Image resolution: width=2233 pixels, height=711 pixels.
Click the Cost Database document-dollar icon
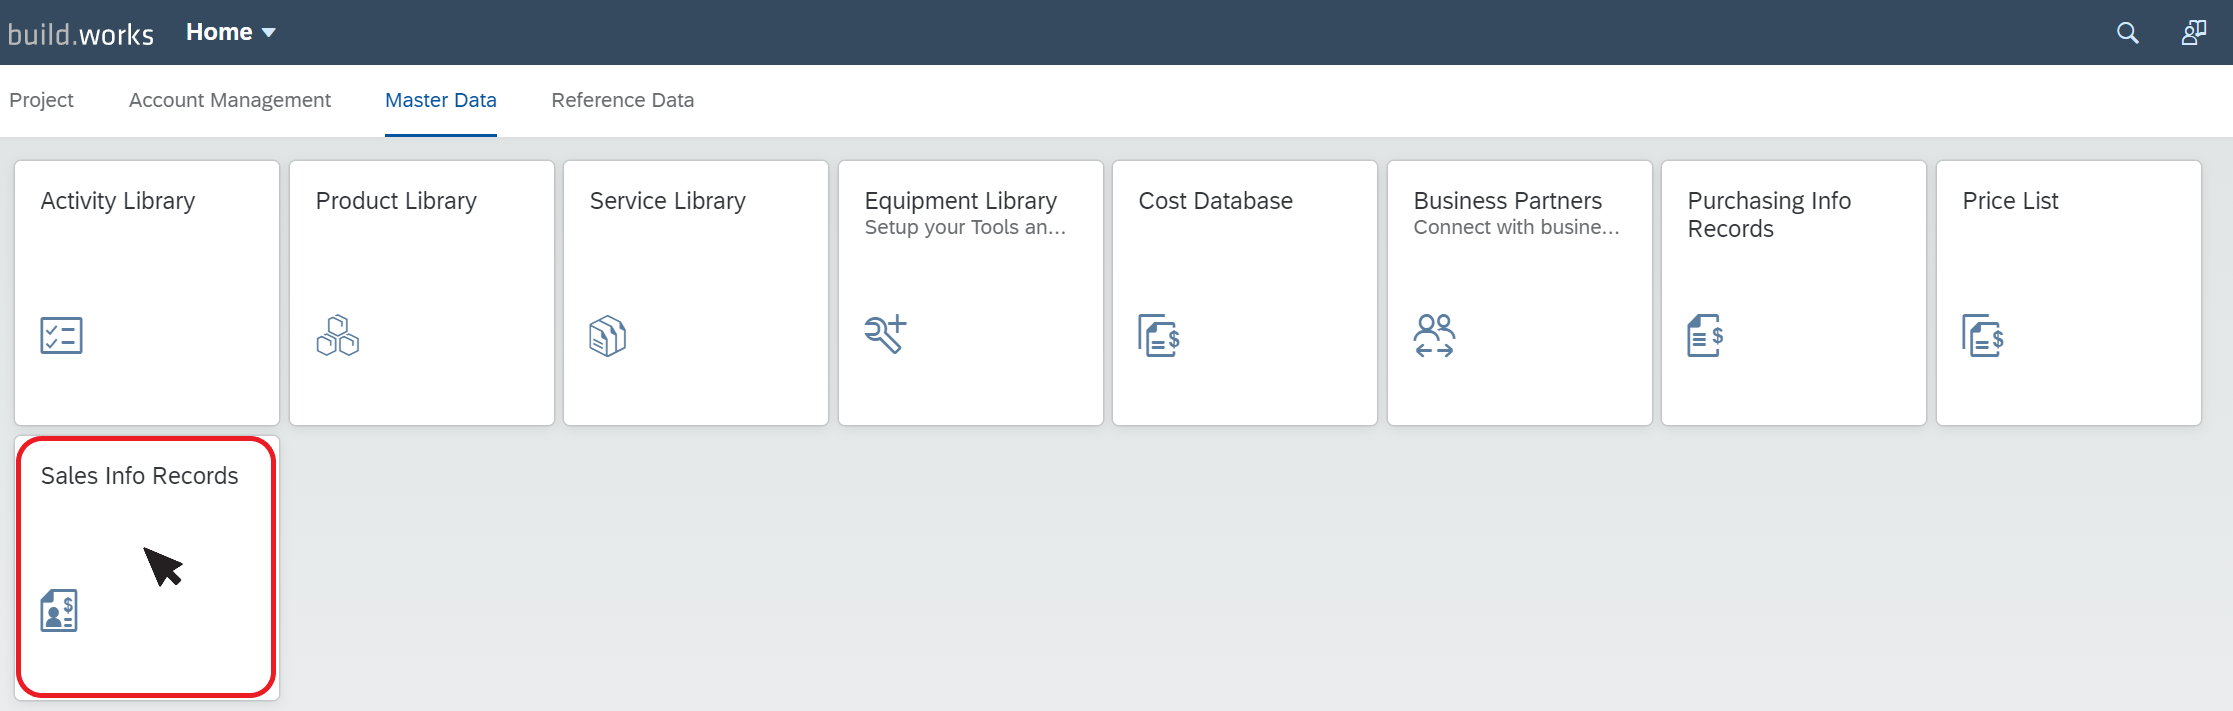[x=1159, y=336]
